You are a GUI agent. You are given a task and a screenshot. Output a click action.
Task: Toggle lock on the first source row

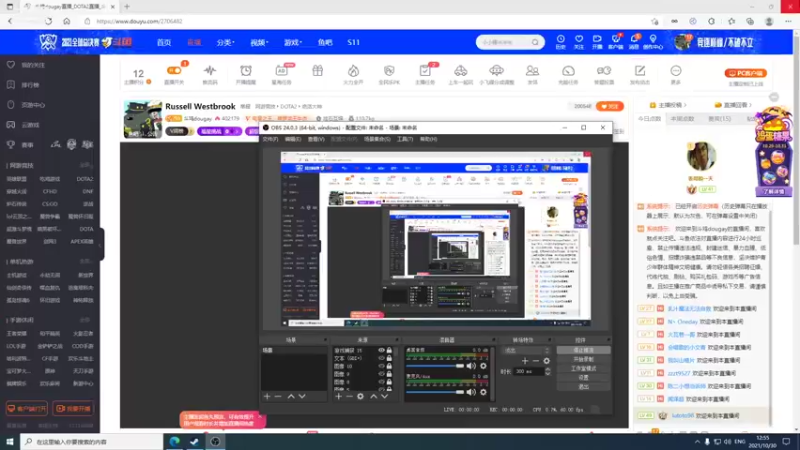click(x=389, y=351)
